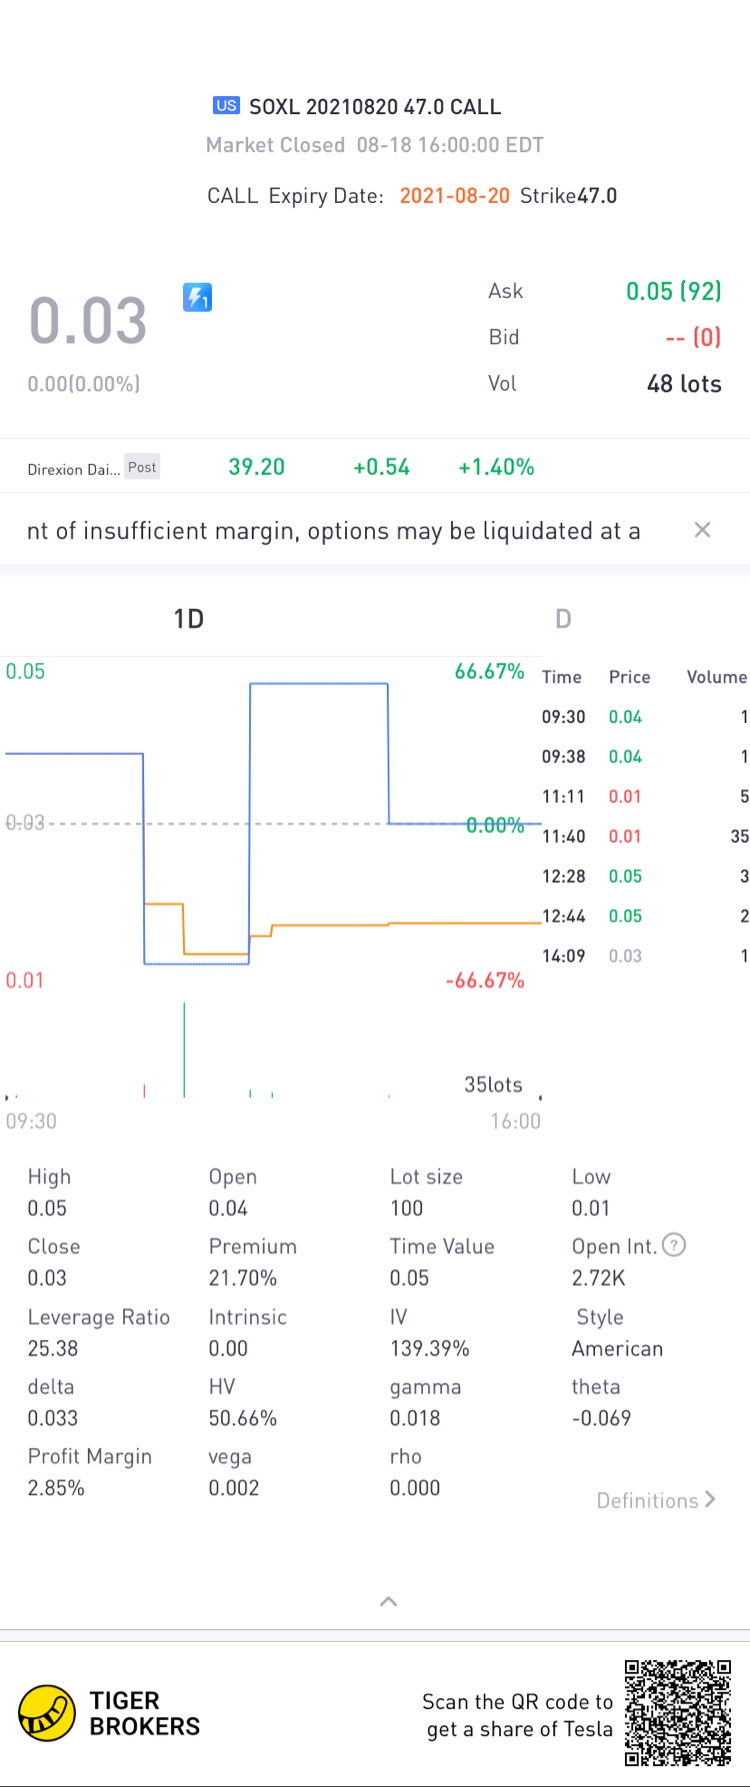Open the Open Int. help icon
The width and height of the screenshot is (750, 1787).
[x=675, y=1245]
